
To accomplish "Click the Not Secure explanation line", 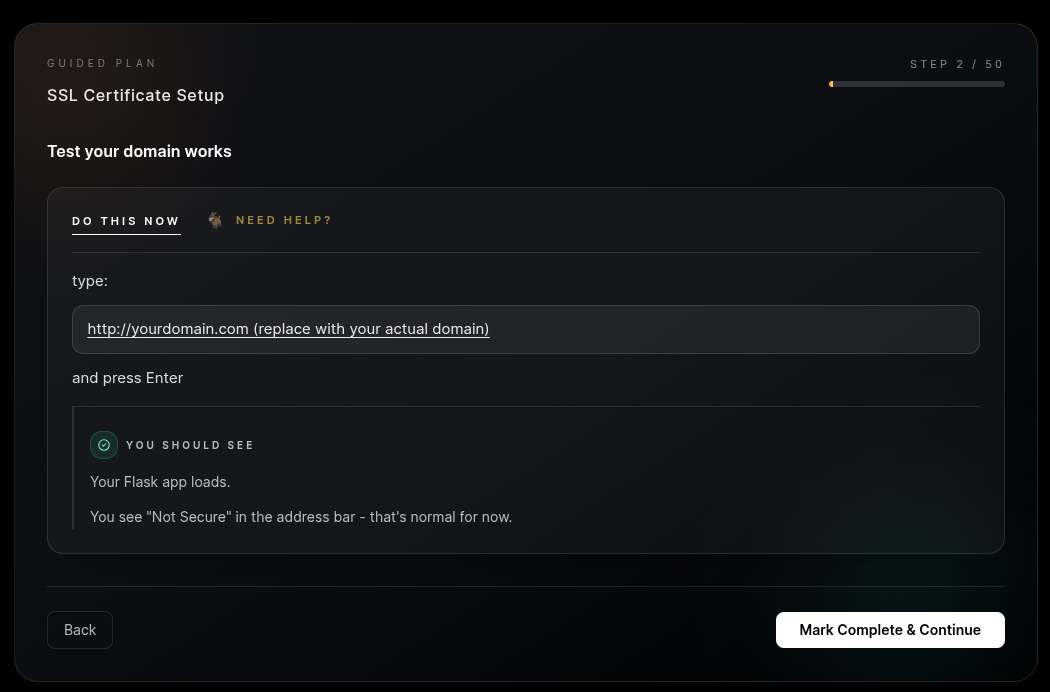I will [301, 516].
